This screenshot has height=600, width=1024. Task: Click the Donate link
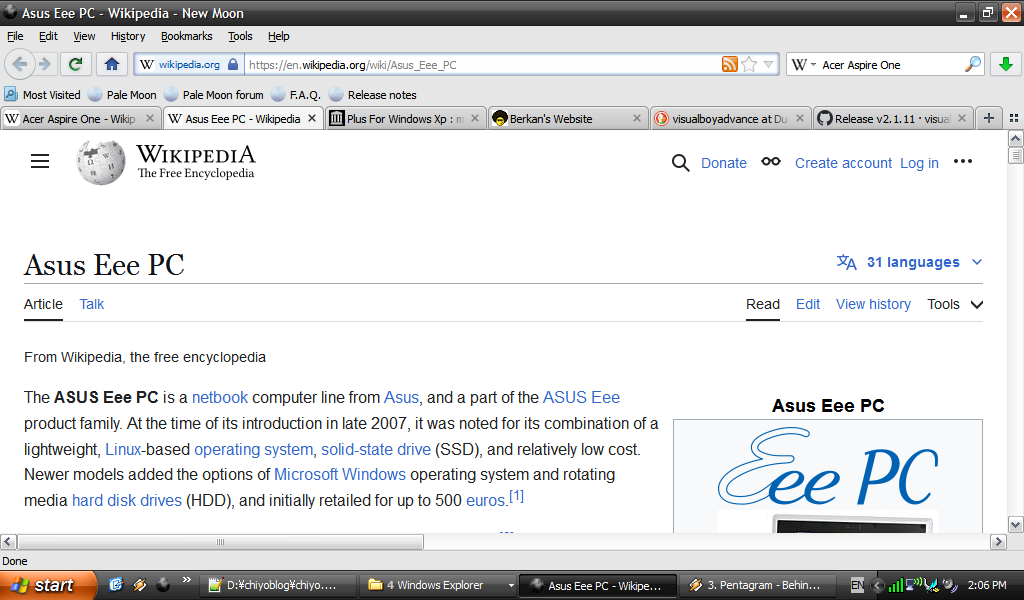(x=724, y=163)
